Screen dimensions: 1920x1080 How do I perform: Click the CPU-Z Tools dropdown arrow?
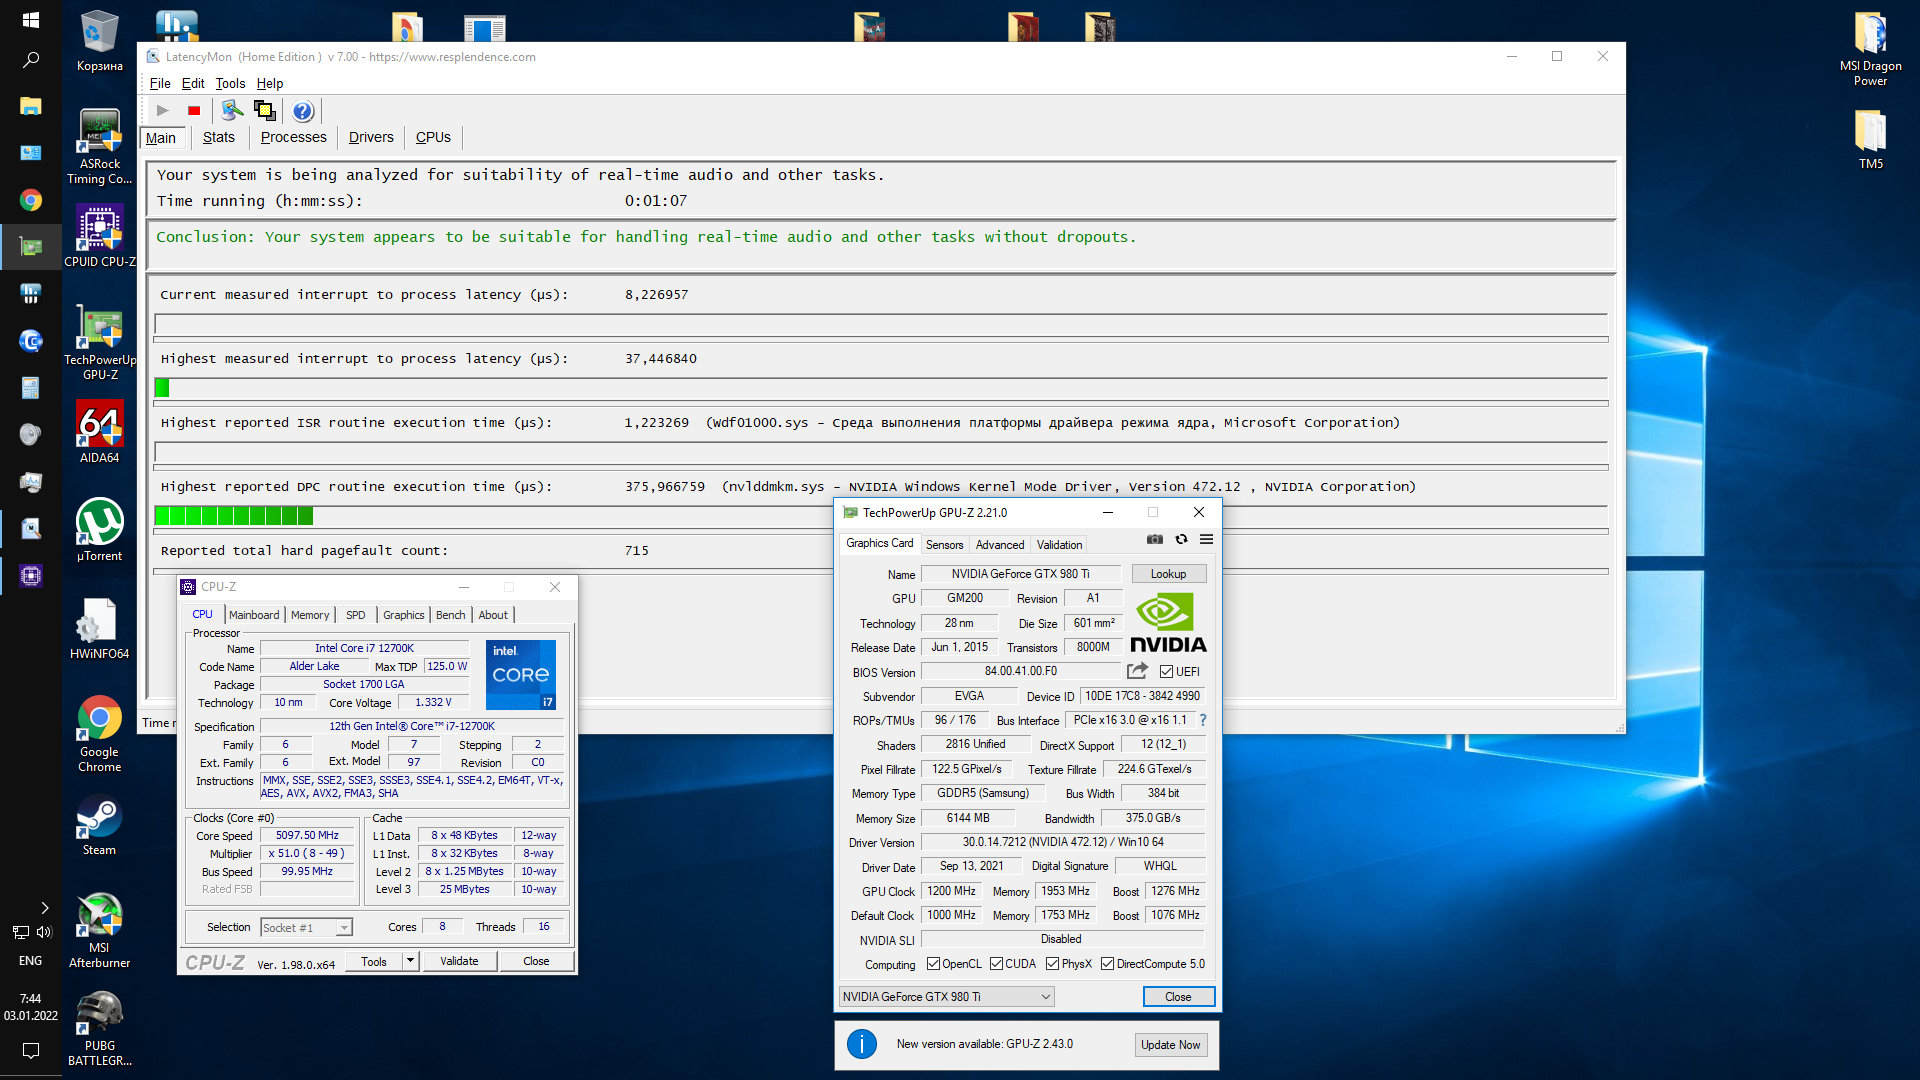pos(410,961)
